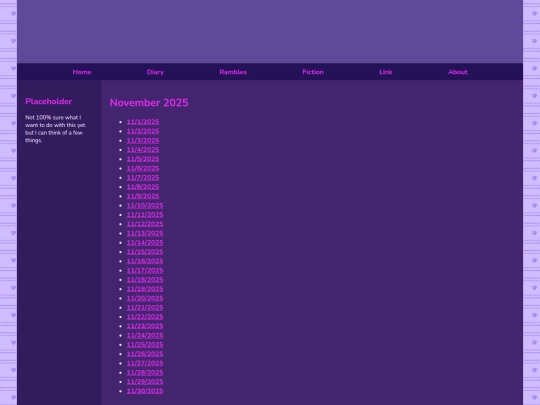The width and height of the screenshot is (540, 405).
Task: Open the 11/6/2025 diary entry
Action: click(143, 168)
